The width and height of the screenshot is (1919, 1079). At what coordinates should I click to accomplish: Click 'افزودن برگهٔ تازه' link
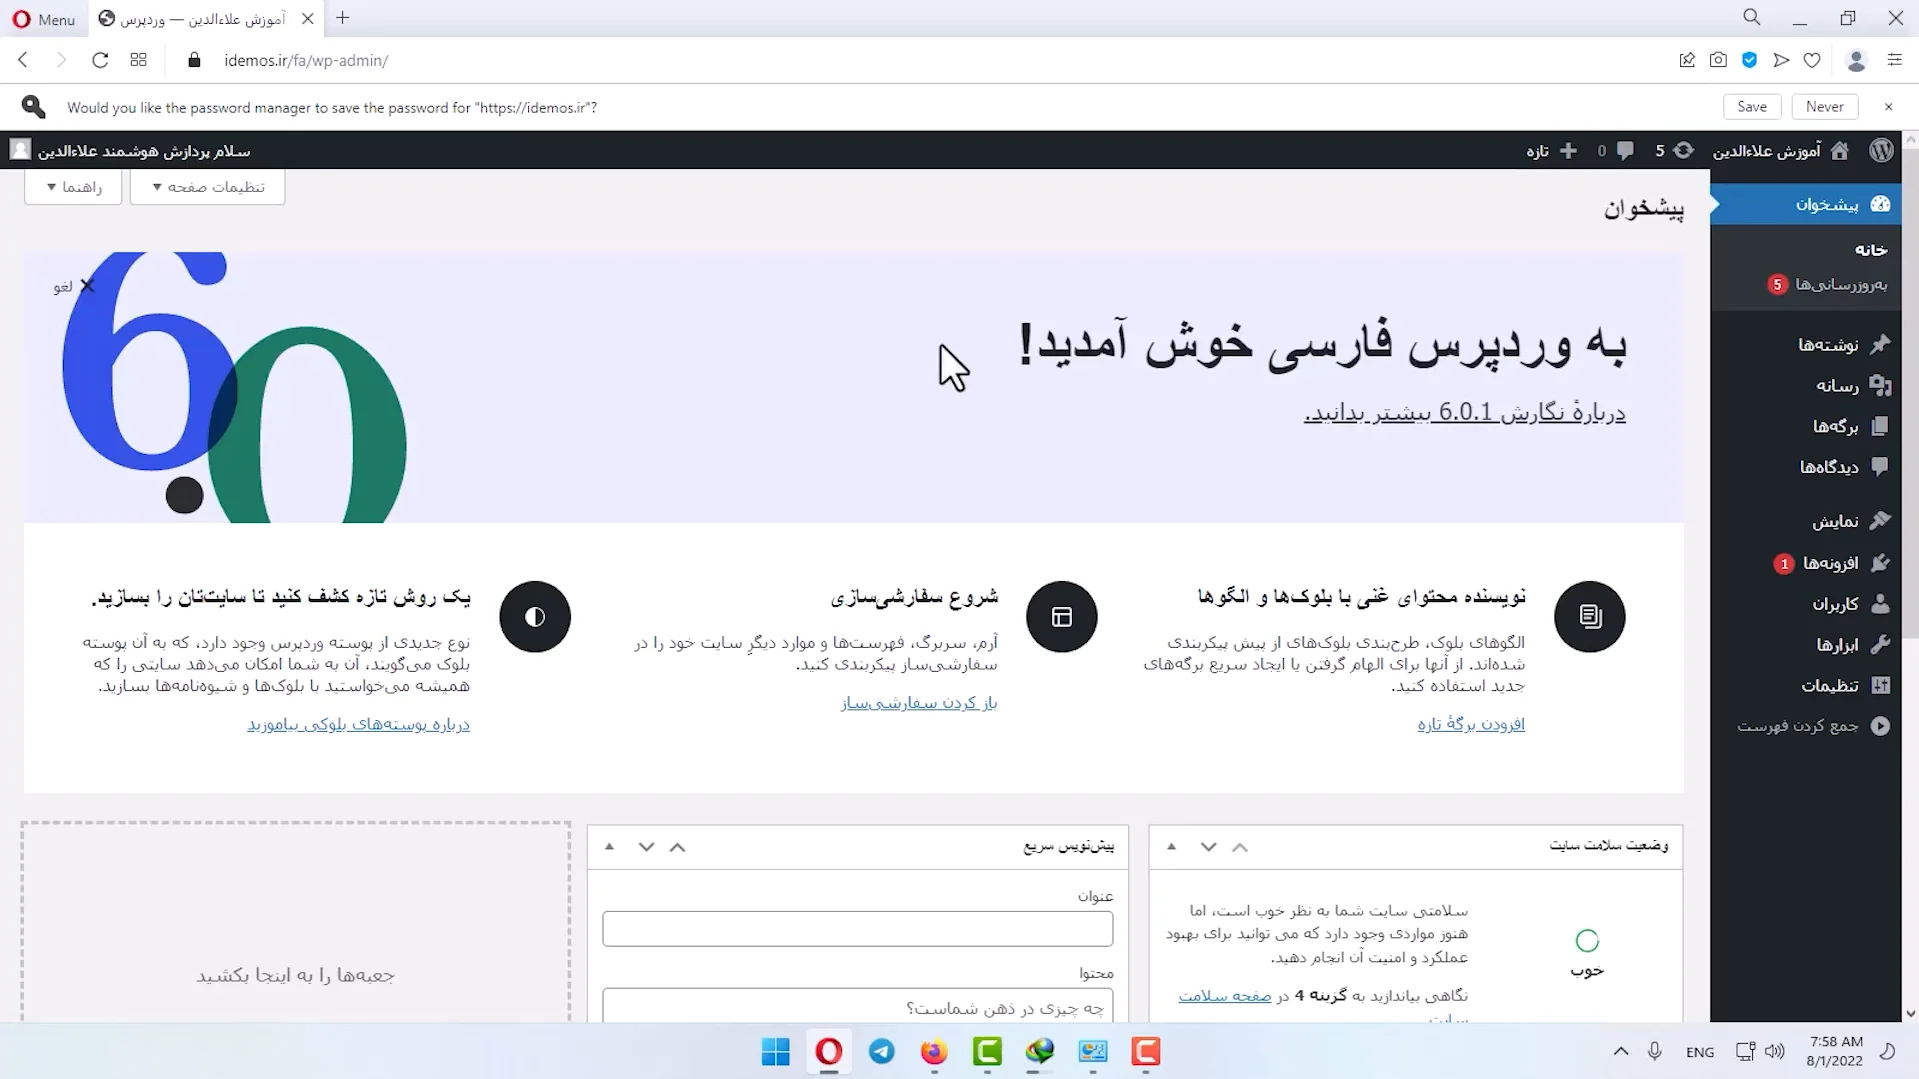[1470, 724]
